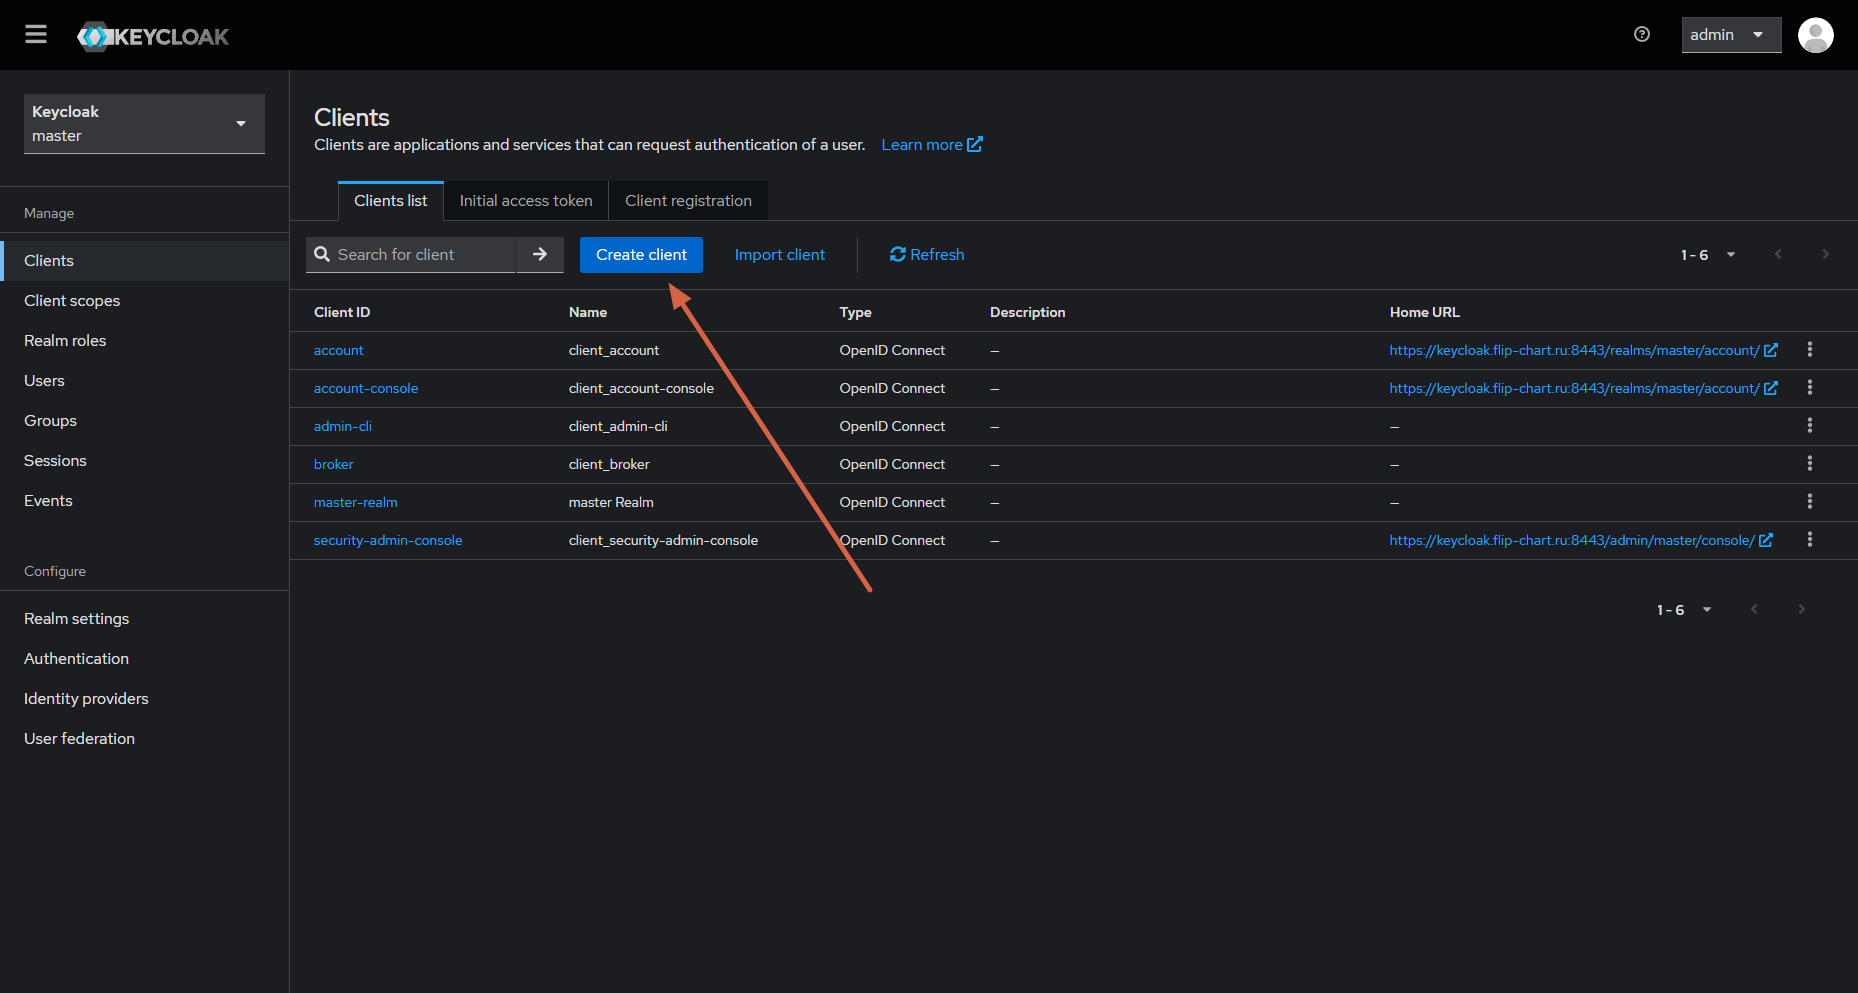The height and width of the screenshot is (993, 1858).
Task: Click the Create client button
Action: (x=641, y=255)
